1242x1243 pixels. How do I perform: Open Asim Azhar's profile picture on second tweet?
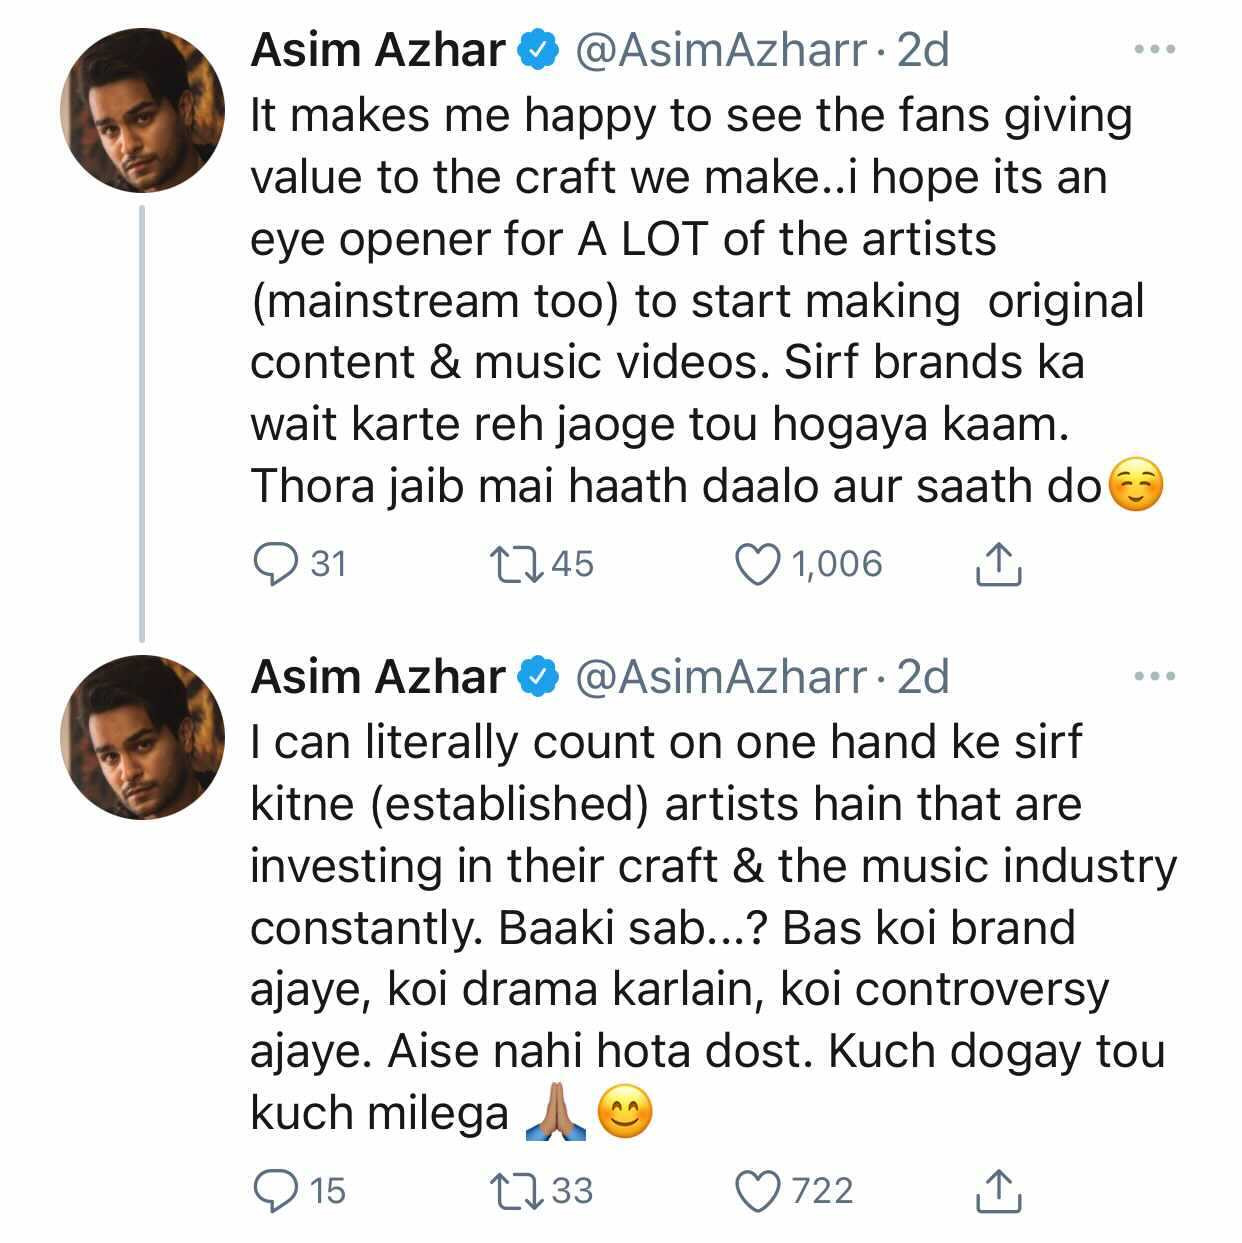(142, 738)
